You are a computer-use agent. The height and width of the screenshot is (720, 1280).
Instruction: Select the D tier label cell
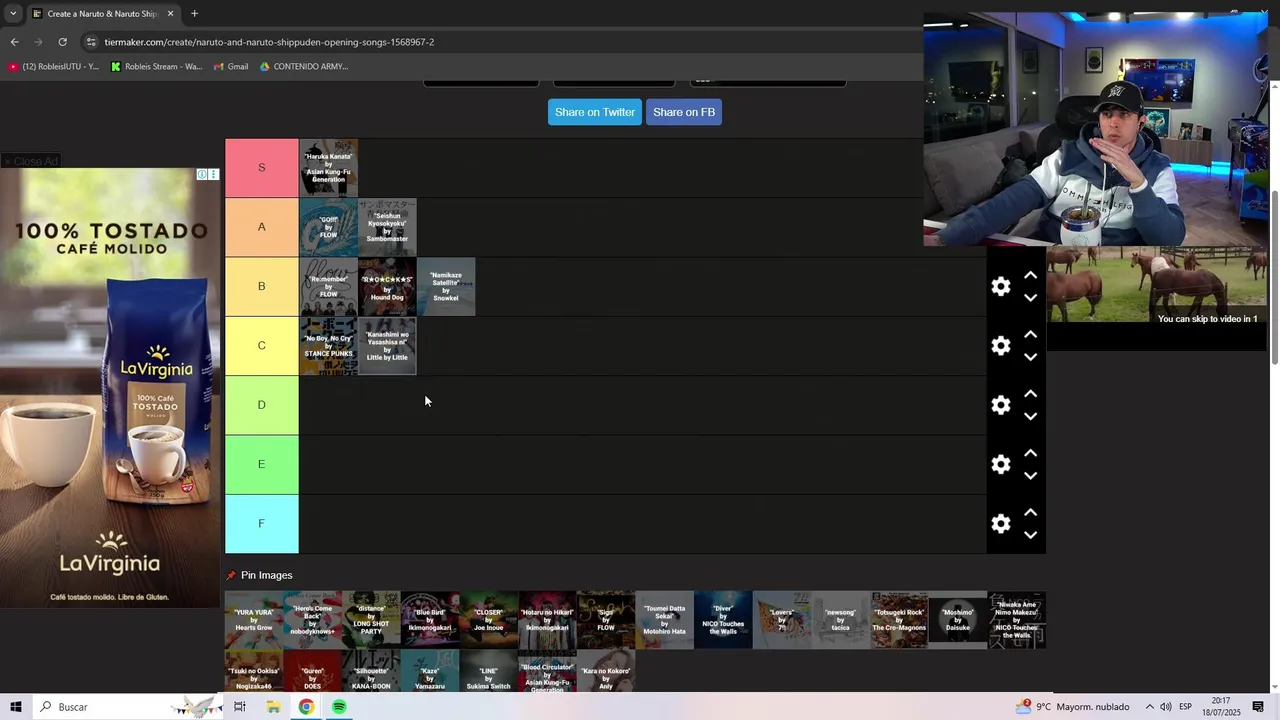262,405
